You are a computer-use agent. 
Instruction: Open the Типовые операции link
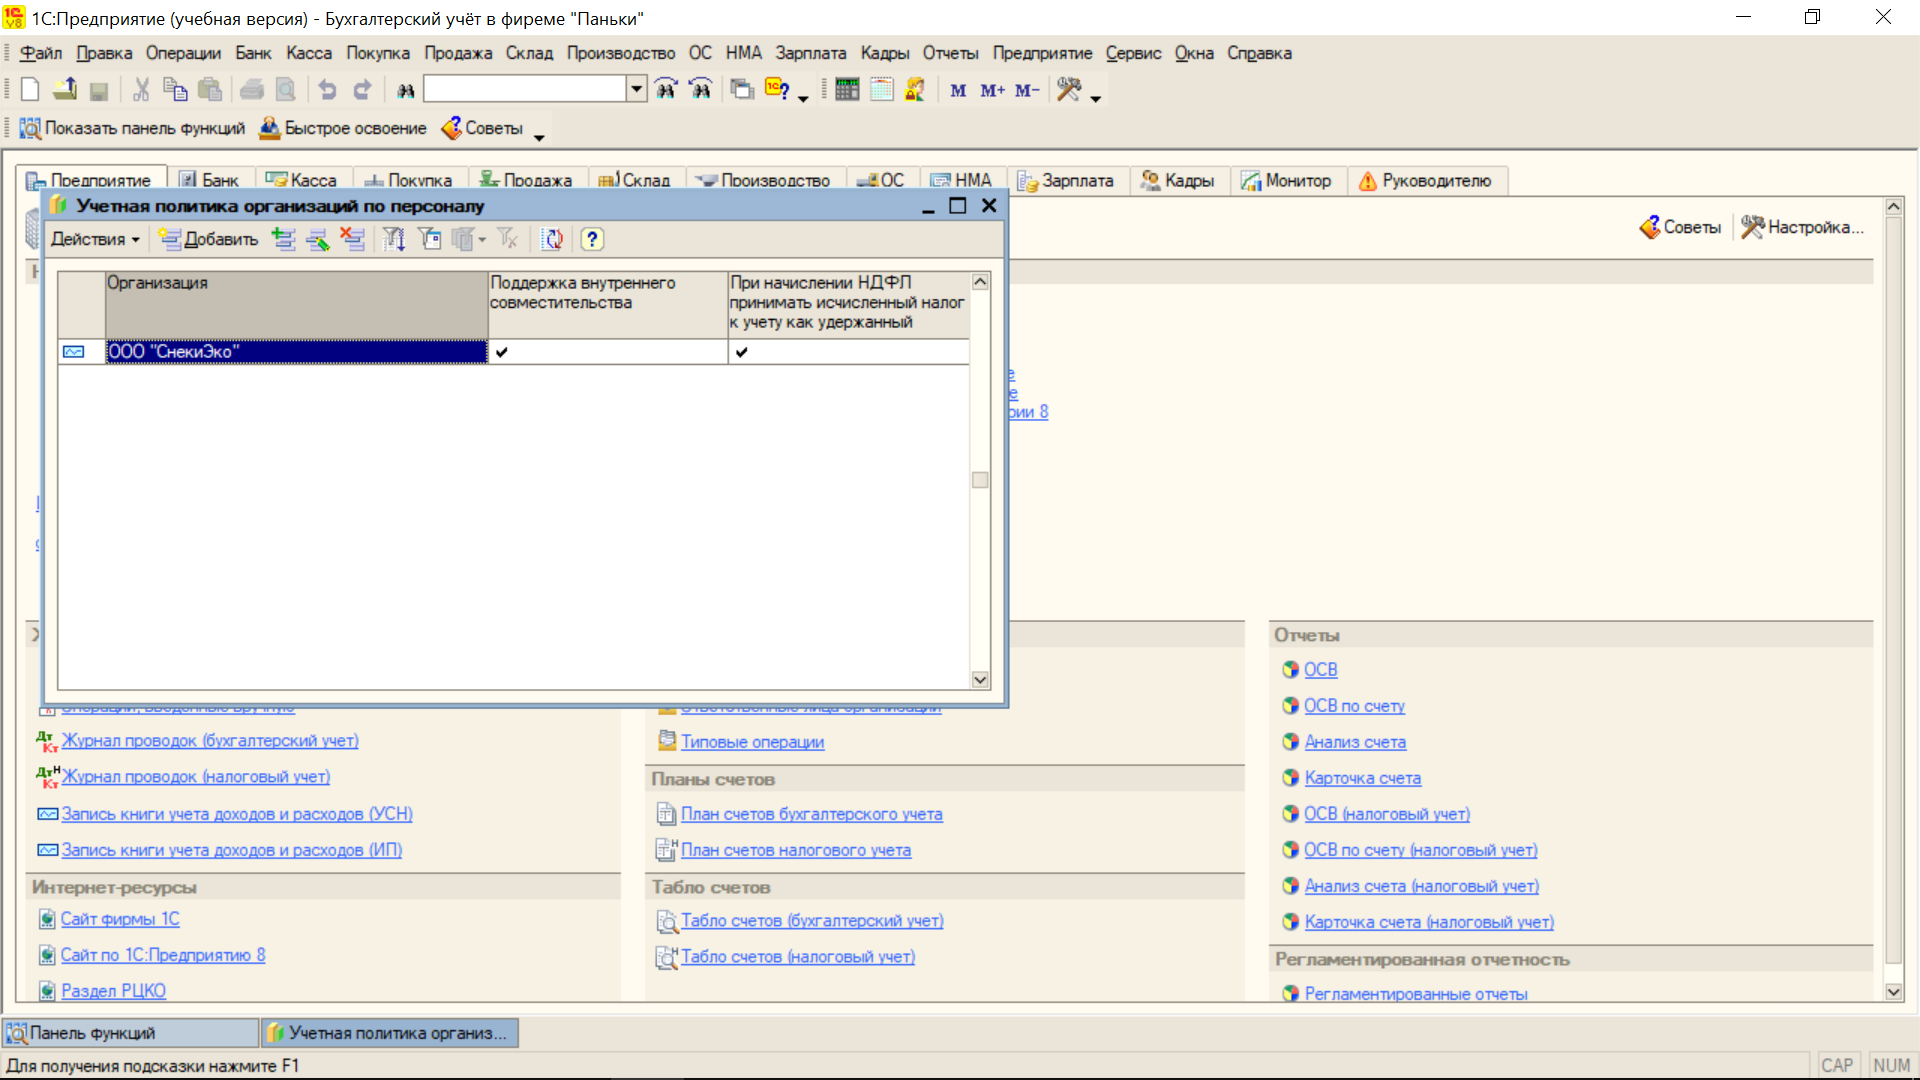752,742
